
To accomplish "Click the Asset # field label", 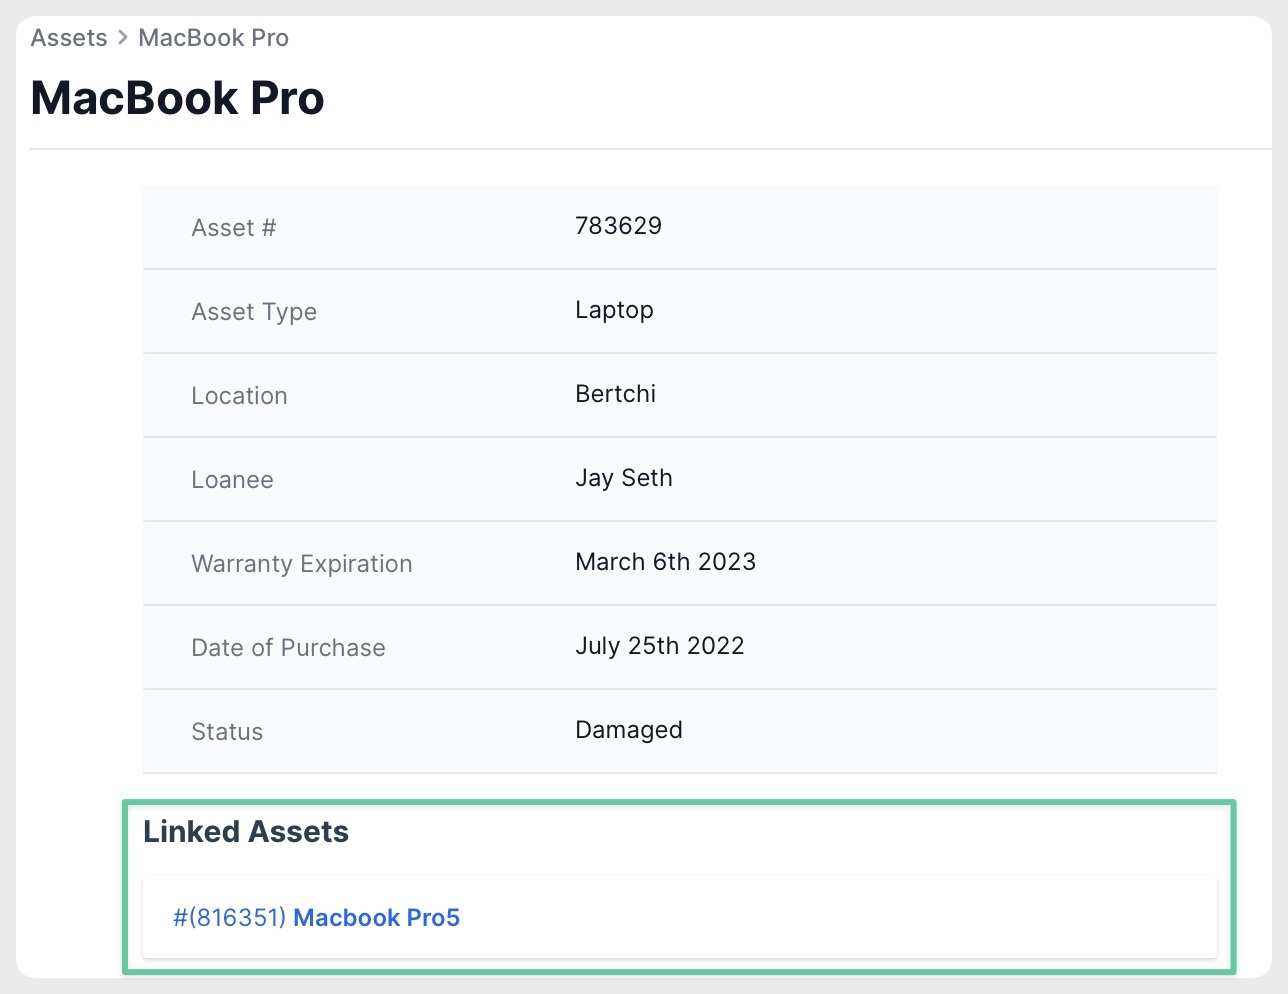I will tap(233, 228).
